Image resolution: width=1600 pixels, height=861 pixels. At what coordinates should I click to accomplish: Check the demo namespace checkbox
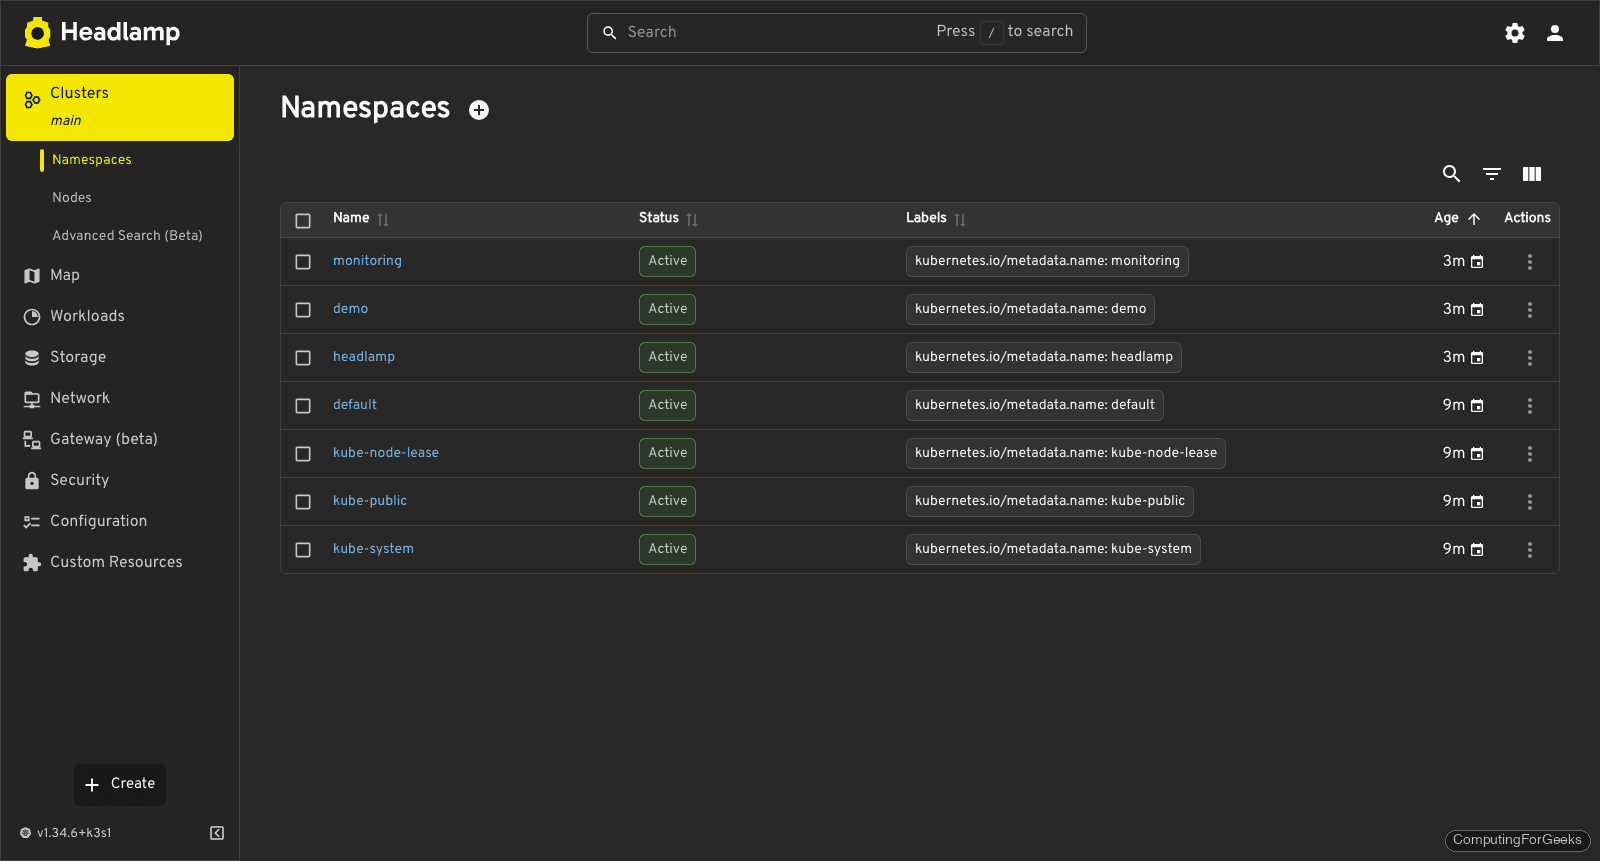tap(303, 310)
